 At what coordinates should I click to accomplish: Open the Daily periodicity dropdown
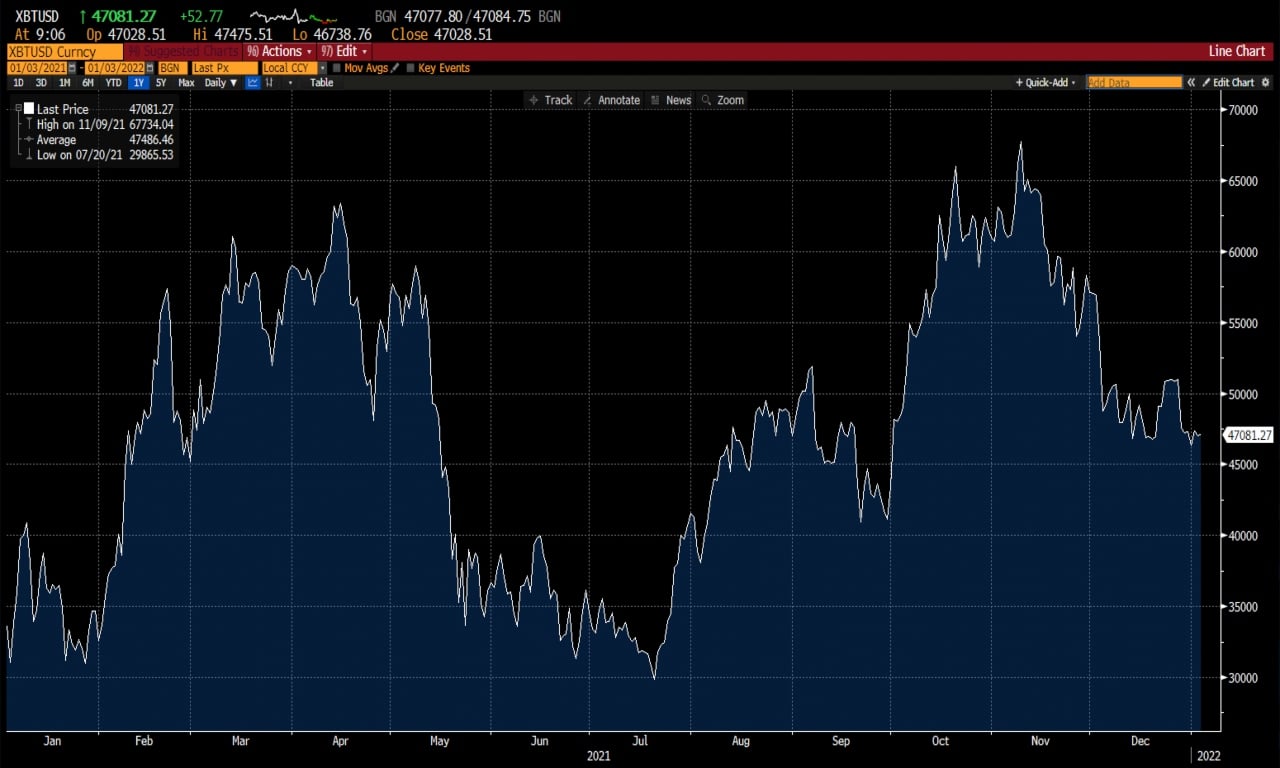[221, 83]
